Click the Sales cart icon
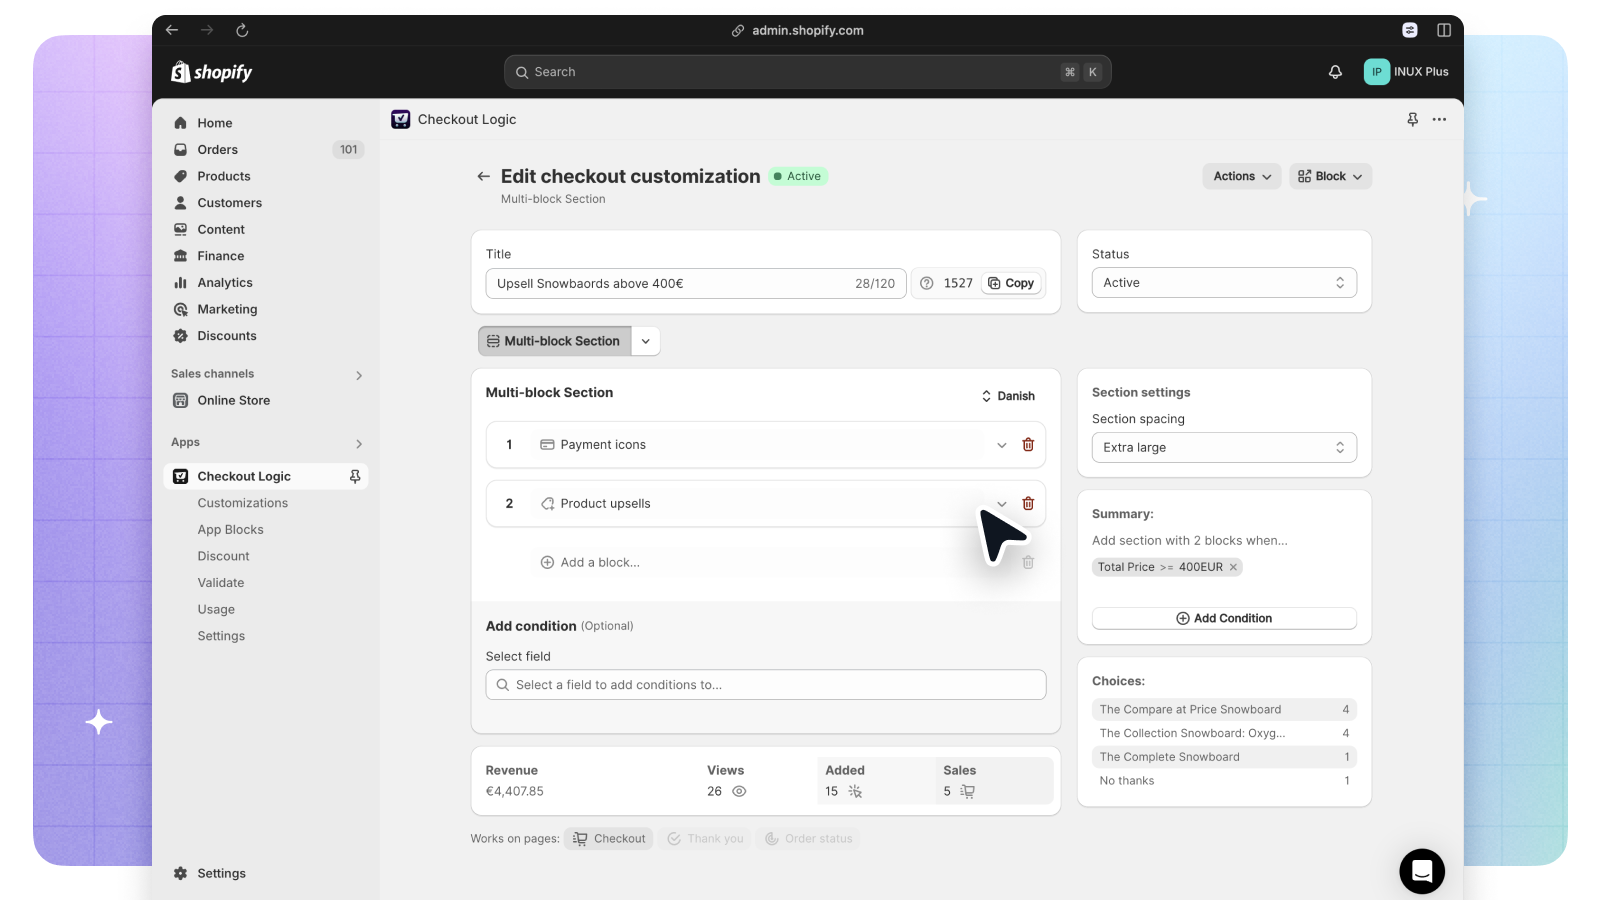1600x900 pixels. click(x=967, y=791)
